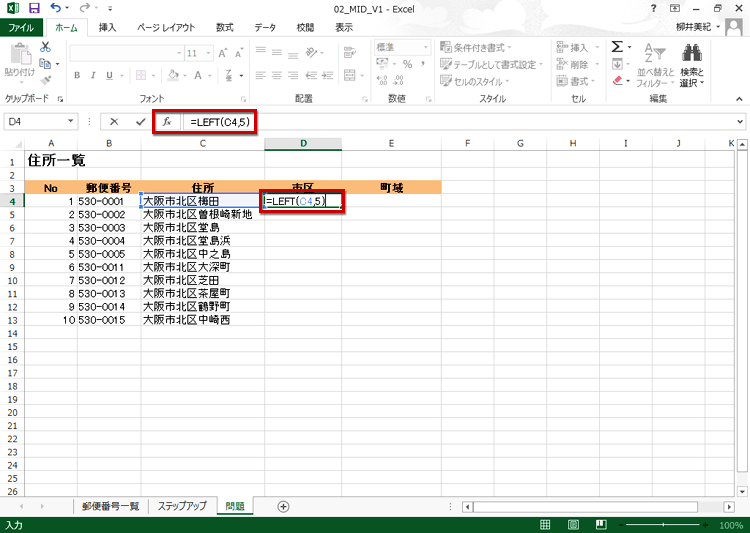Click the 柳井美紀 account name
Viewport: 750px width, 533px height.
click(694, 27)
